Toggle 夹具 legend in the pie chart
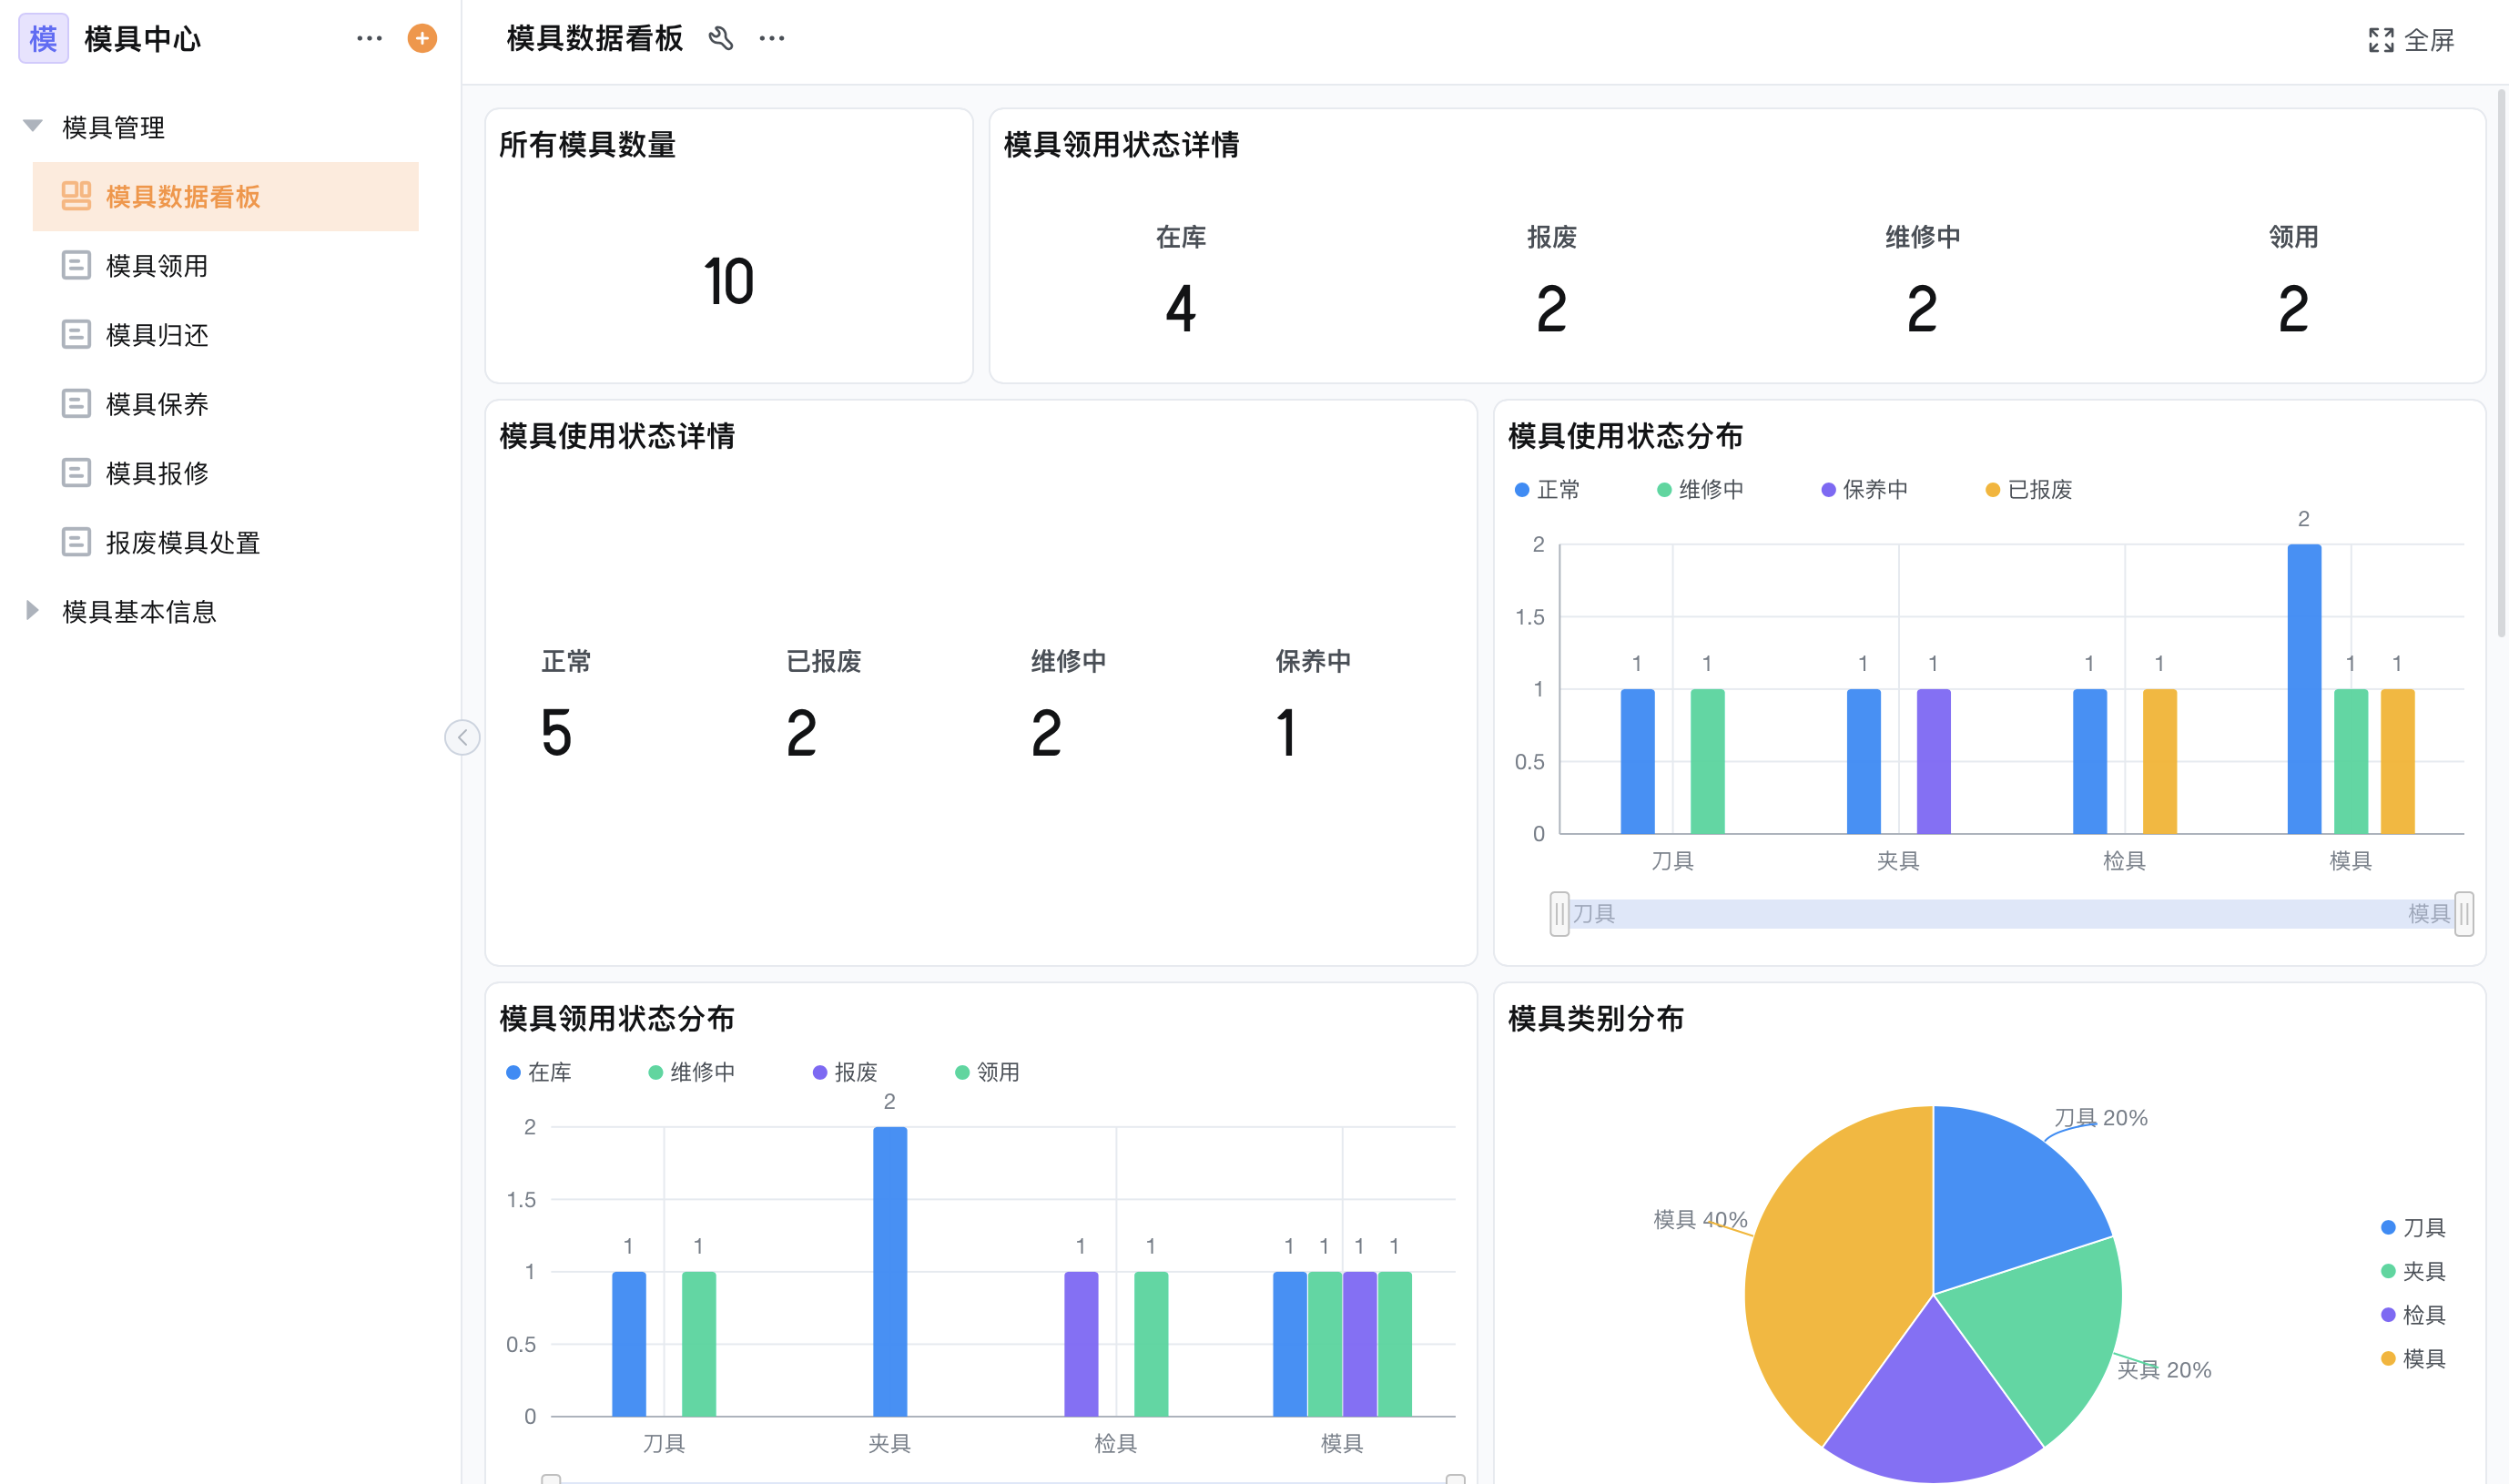This screenshot has width=2509, height=1484. tap(2414, 1271)
